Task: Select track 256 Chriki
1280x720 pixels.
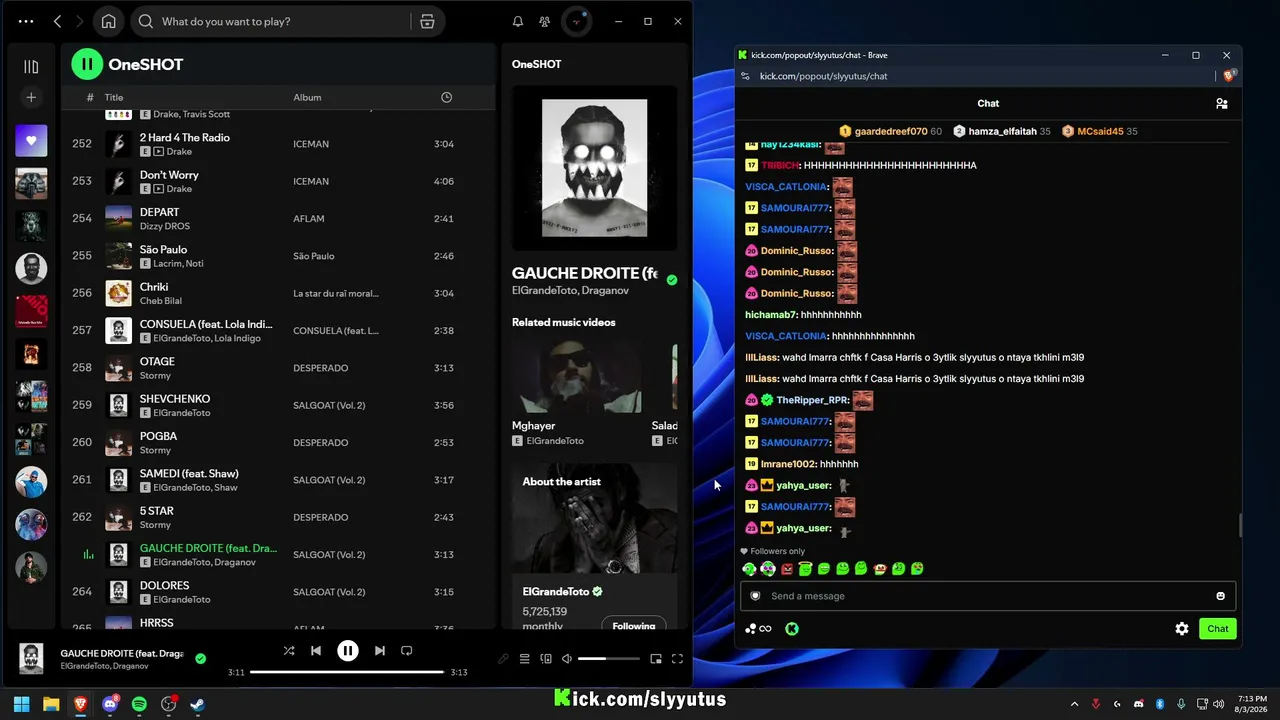Action: coord(278,293)
